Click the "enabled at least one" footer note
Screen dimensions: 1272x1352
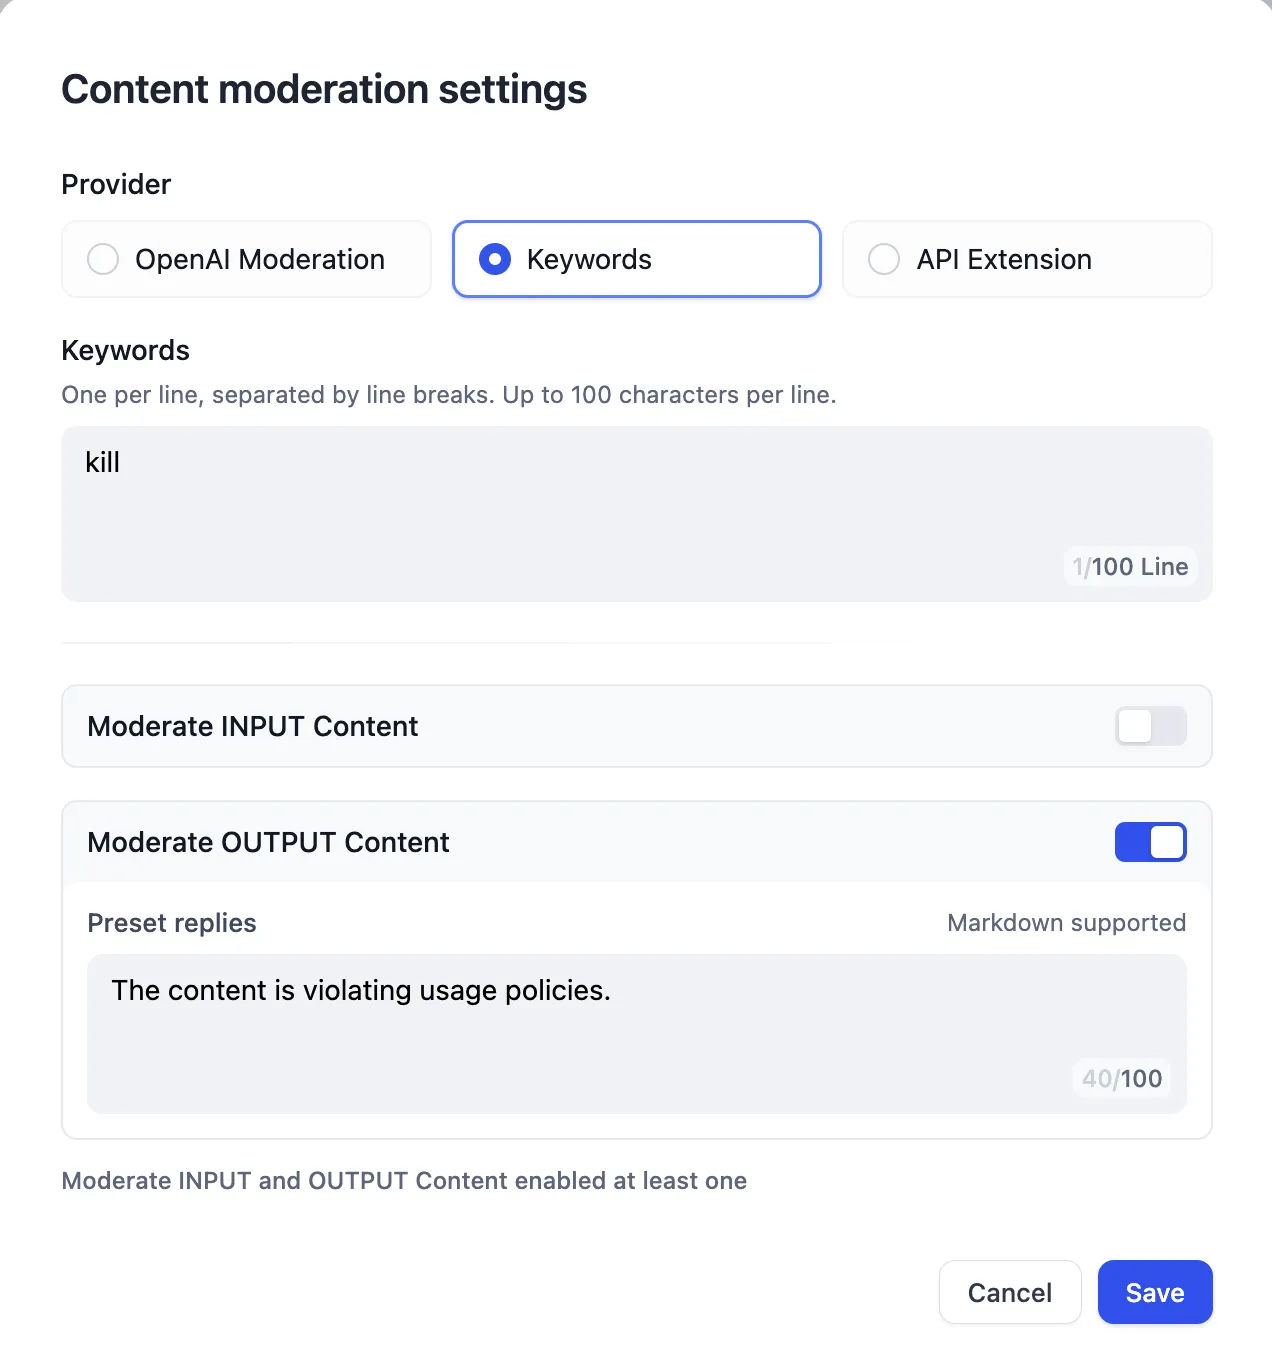[x=404, y=1181]
